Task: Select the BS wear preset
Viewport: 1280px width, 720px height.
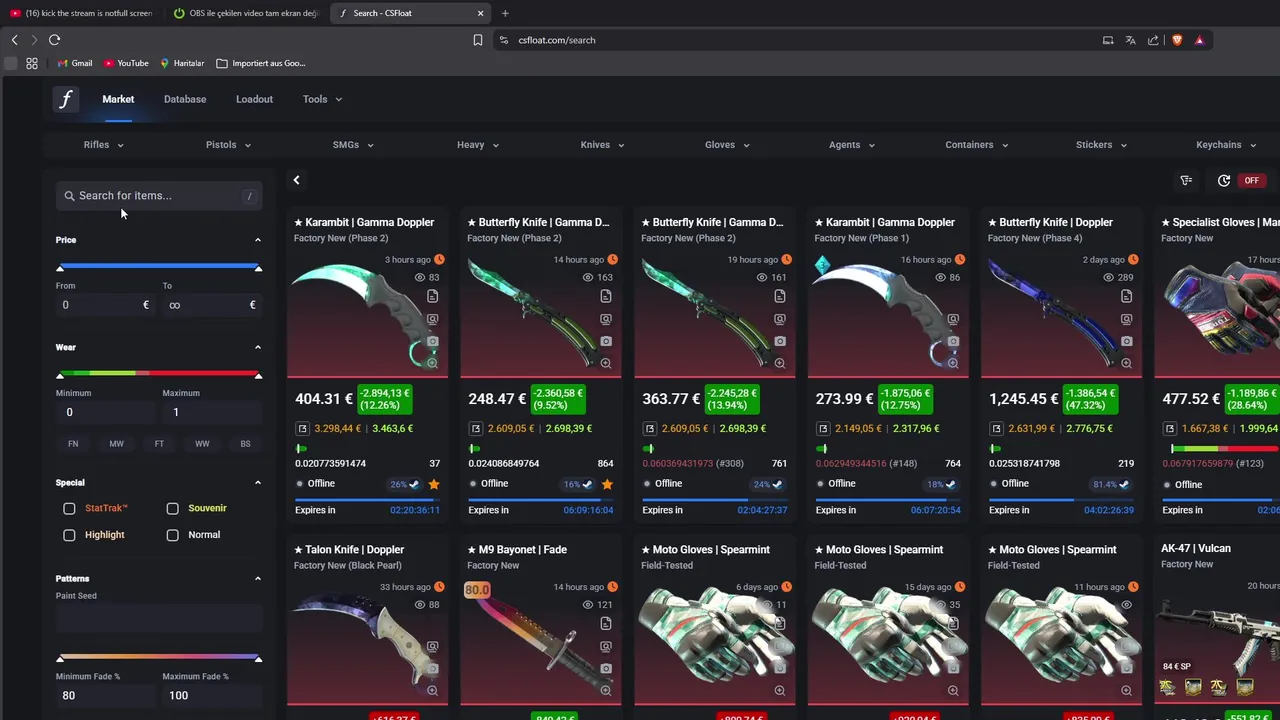Action: (x=245, y=444)
